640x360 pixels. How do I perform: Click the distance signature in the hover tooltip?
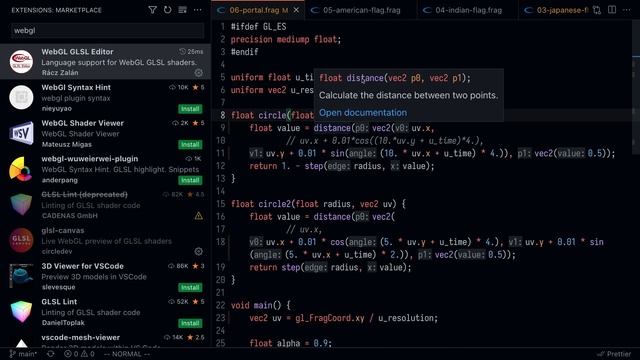point(395,78)
